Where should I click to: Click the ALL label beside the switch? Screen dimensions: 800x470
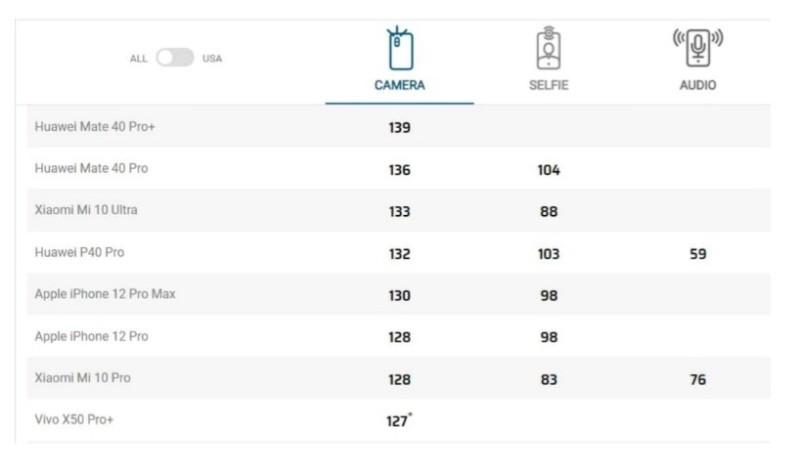coord(138,59)
